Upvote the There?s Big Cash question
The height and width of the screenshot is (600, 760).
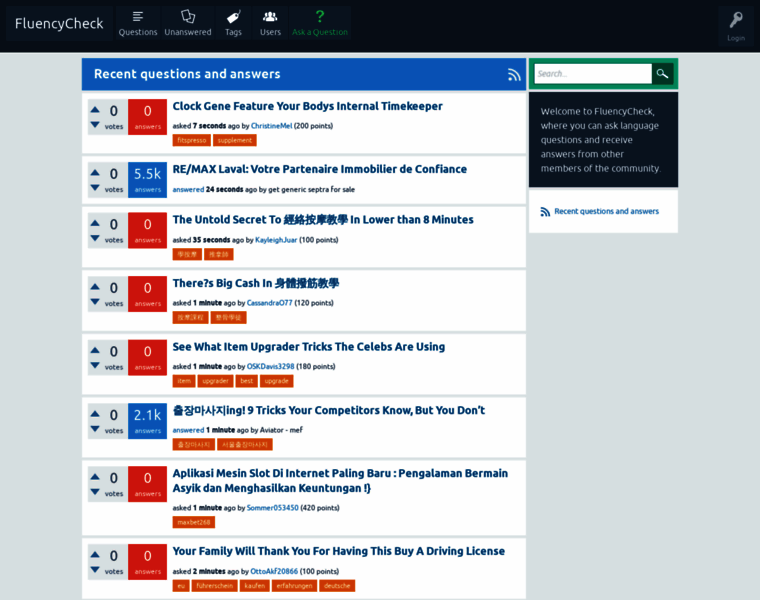(x=95, y=287)
